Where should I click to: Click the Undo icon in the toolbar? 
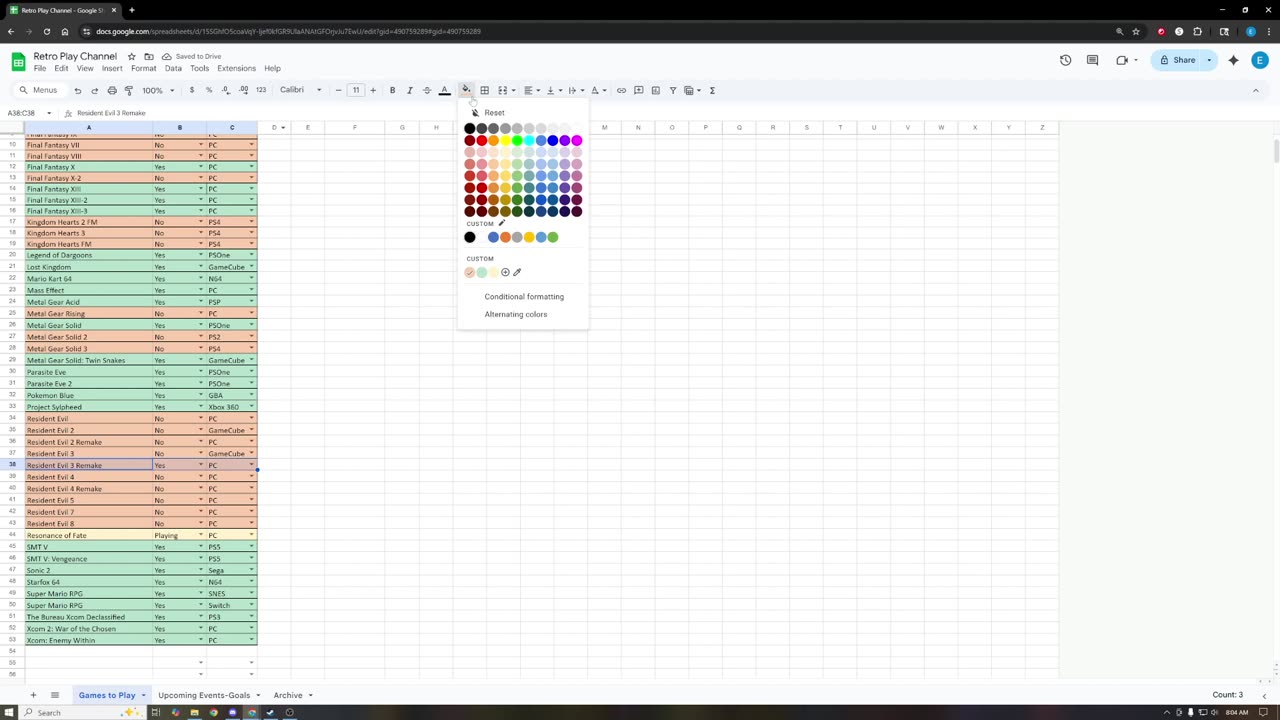[x=77, y=90]
